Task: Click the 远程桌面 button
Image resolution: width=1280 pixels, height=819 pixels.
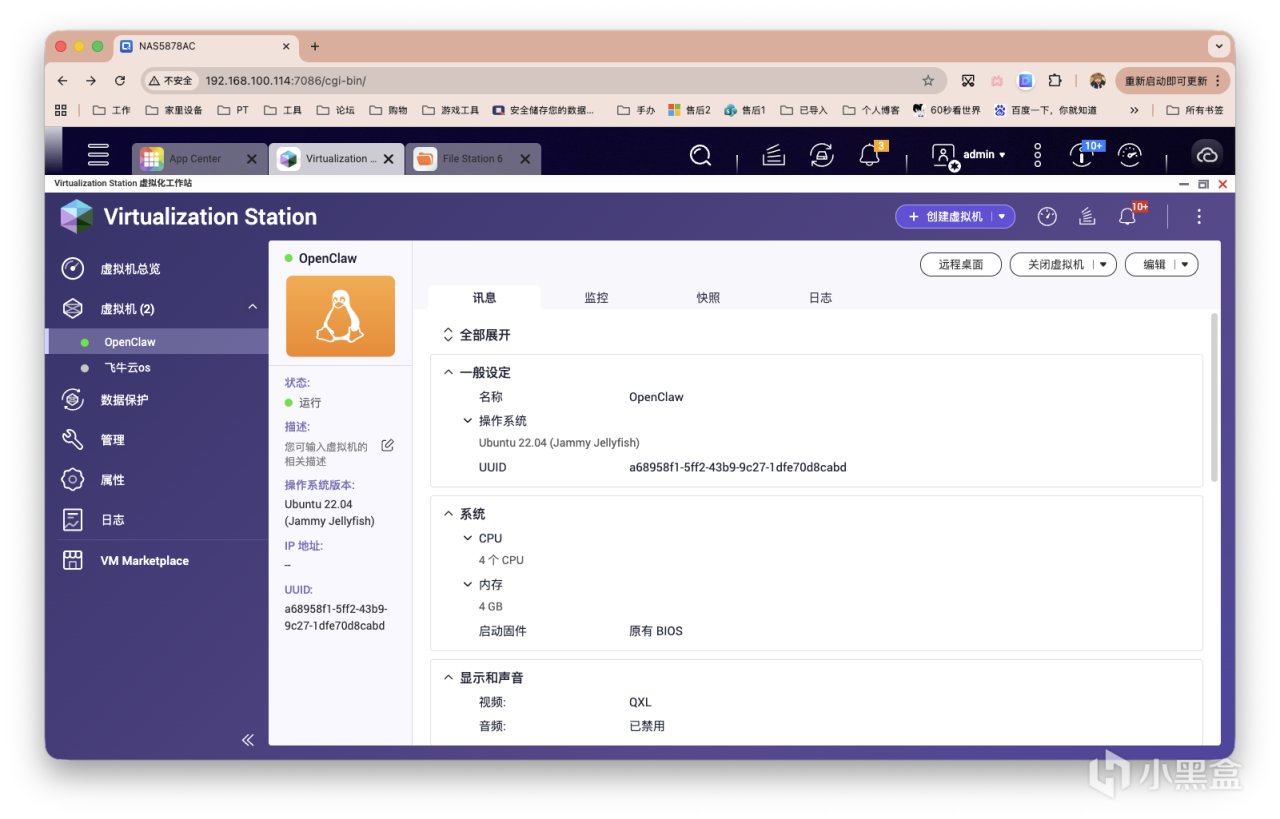Action: point(961,265)
